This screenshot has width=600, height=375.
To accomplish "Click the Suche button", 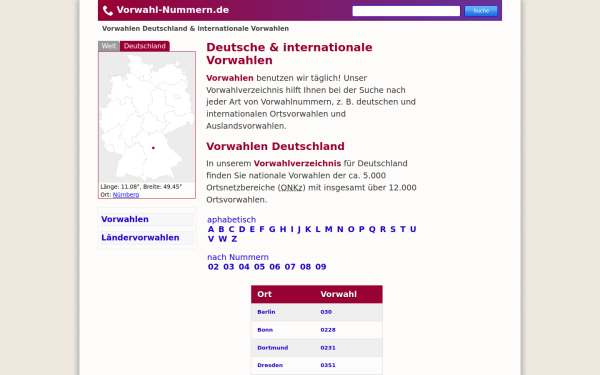I will pyautogui.click(x=481, y=11).
